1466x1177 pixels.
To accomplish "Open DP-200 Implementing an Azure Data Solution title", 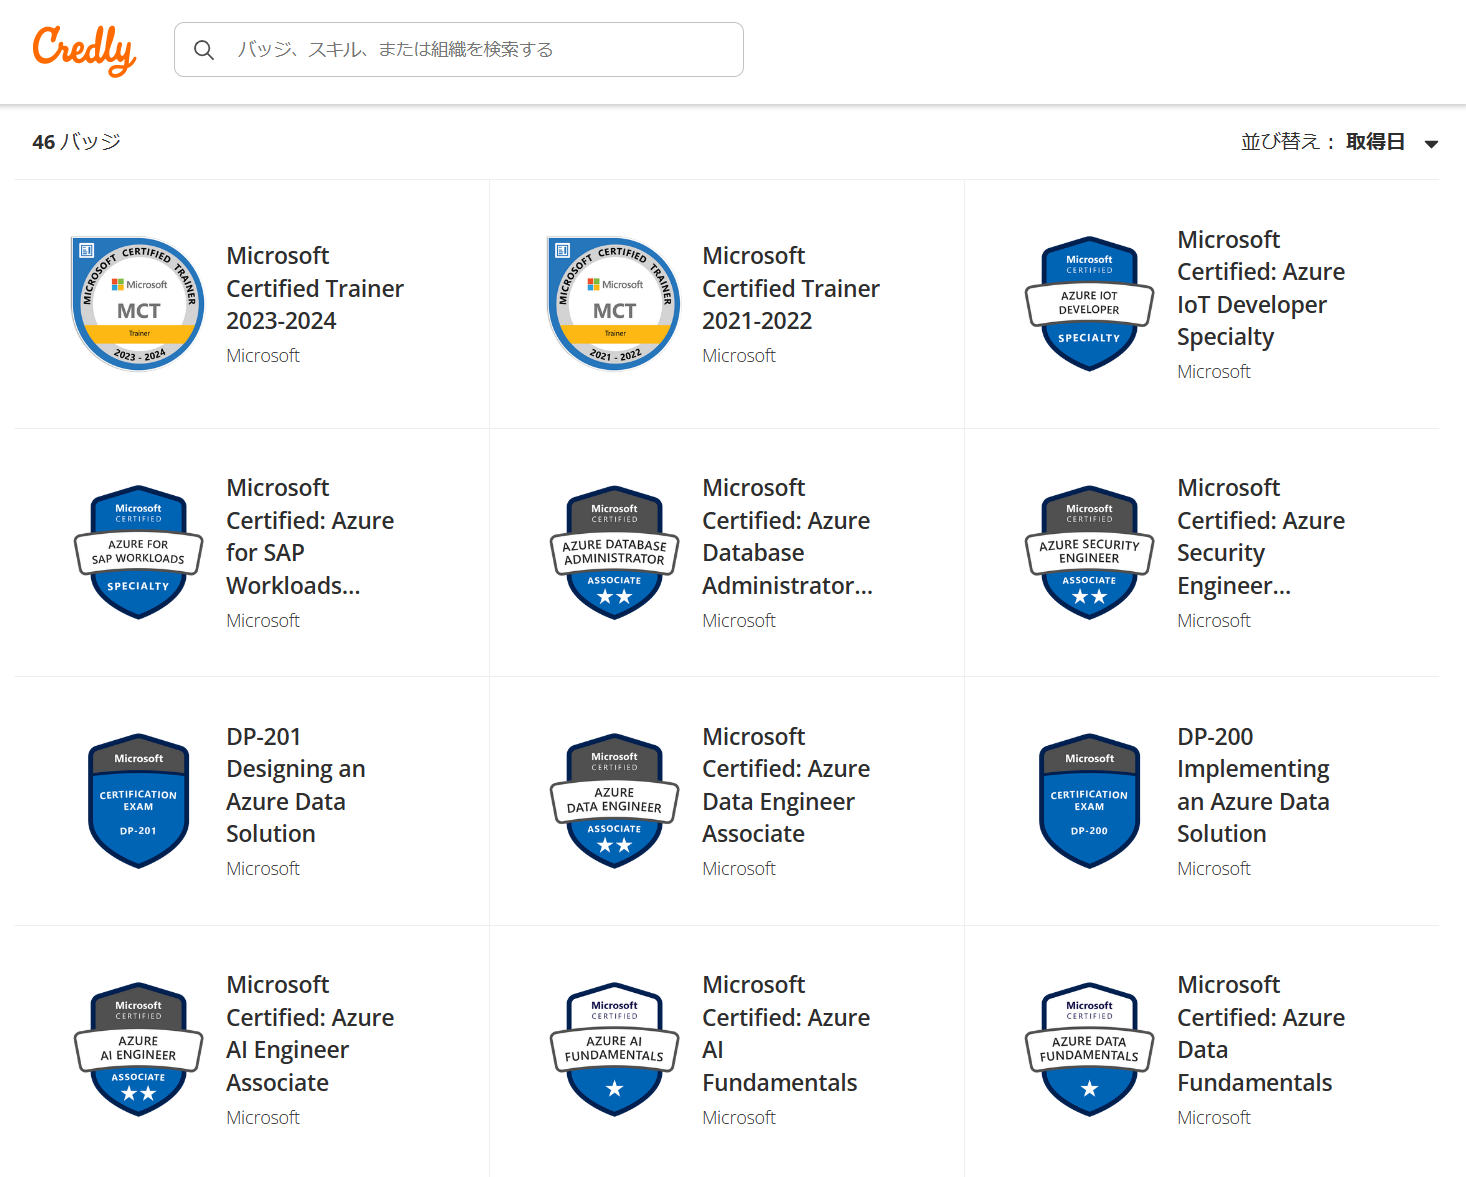I will tap(1253, 785).
